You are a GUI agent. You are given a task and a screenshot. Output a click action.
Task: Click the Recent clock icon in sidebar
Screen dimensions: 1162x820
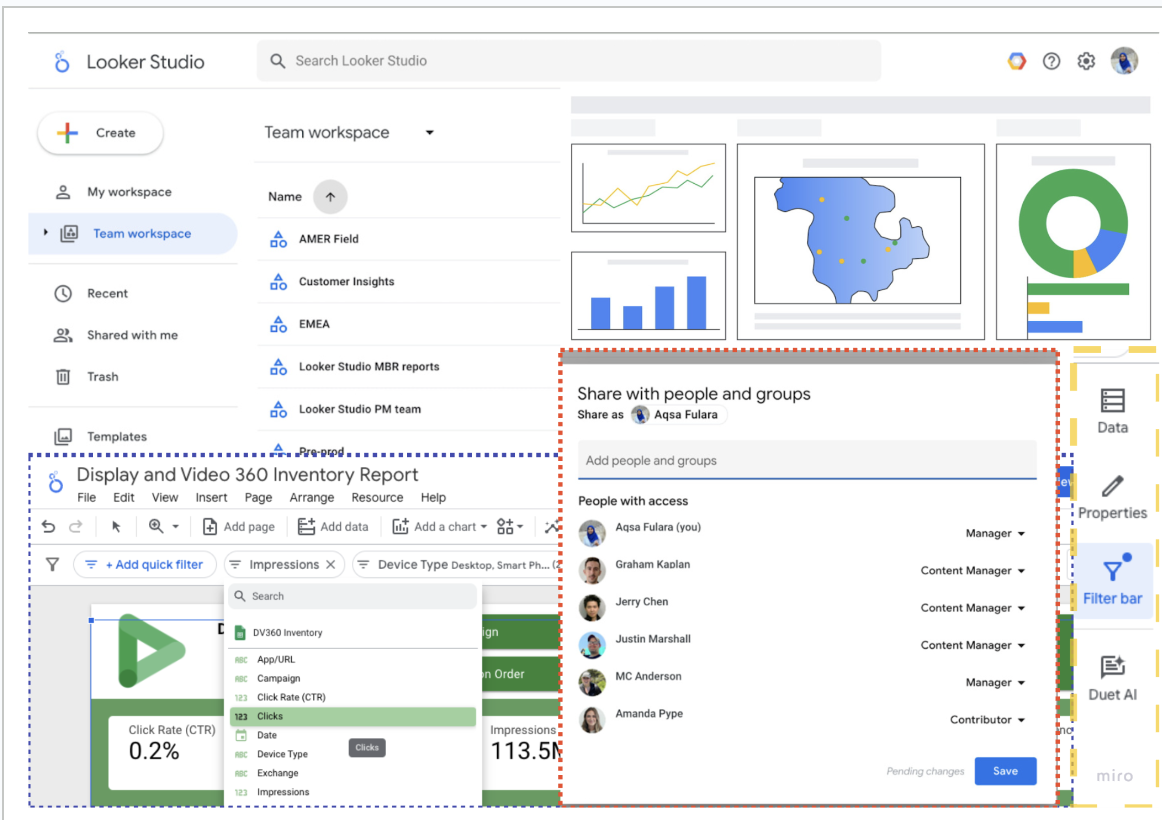click(x=63, y=293)
